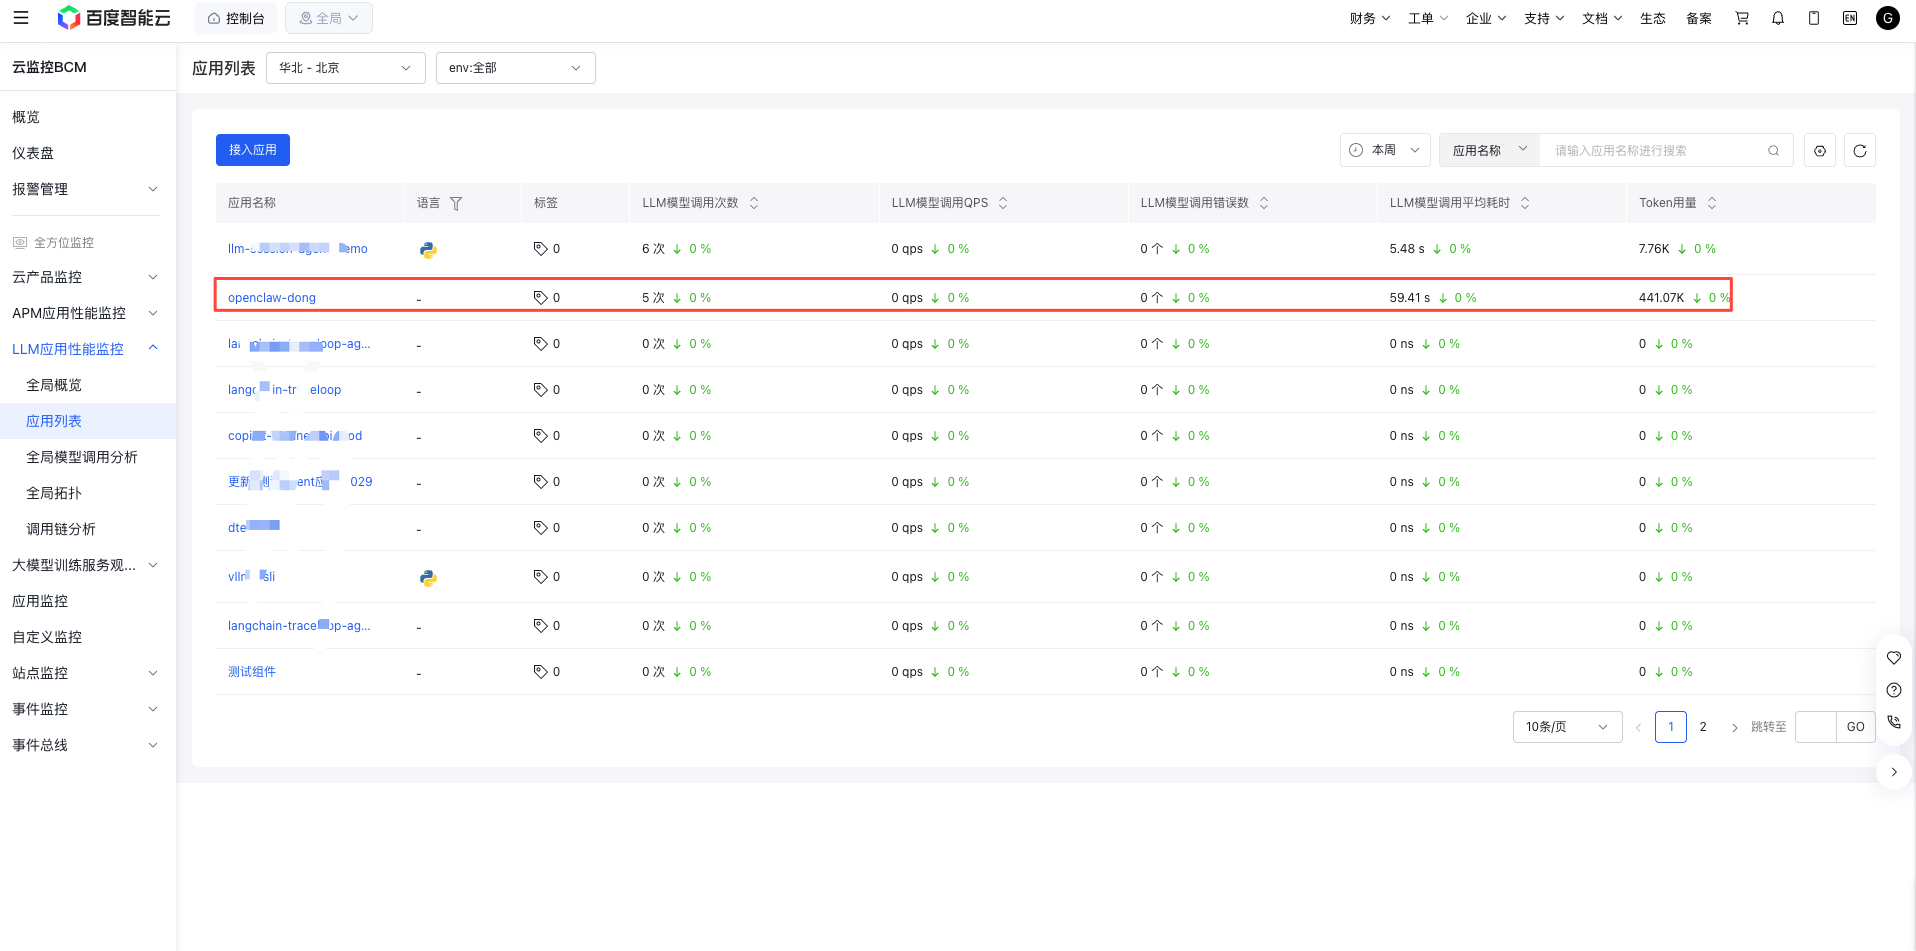Select 全局模型调用分析 in the sidebar
The width and height of the screenshot is (1916, 951).
pos(82,457)
